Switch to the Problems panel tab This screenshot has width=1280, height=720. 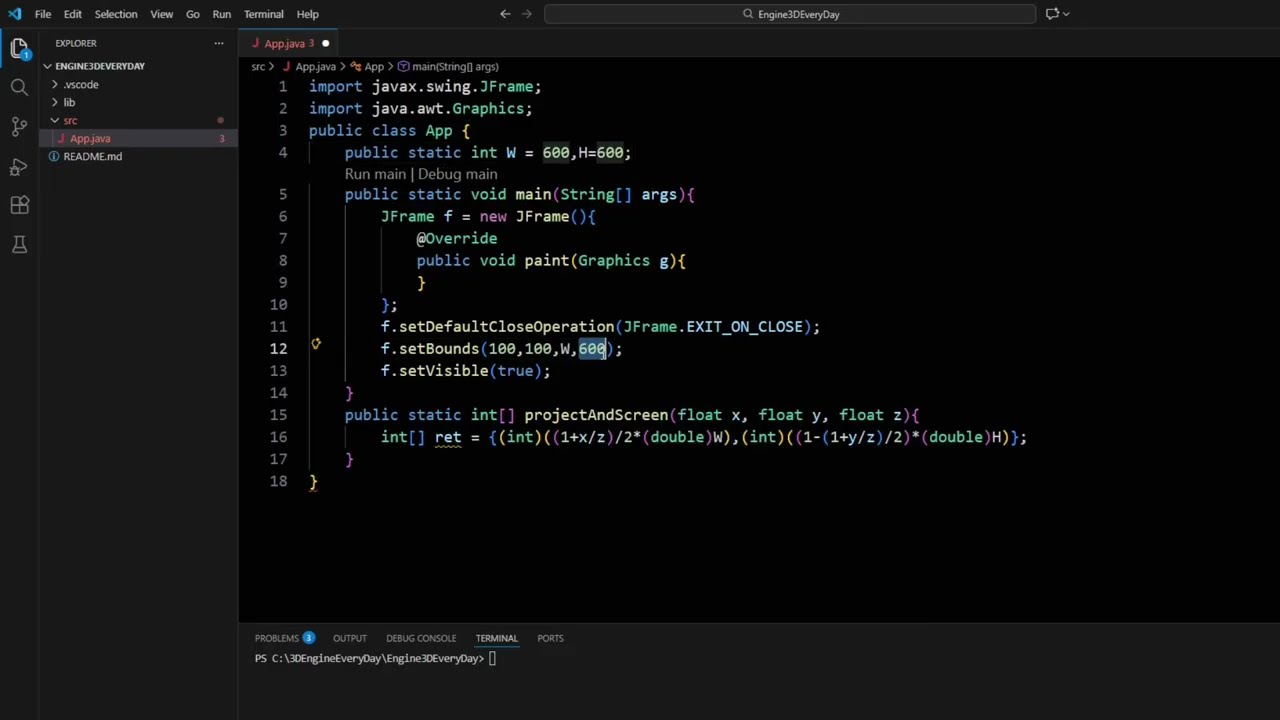(284, 638)
